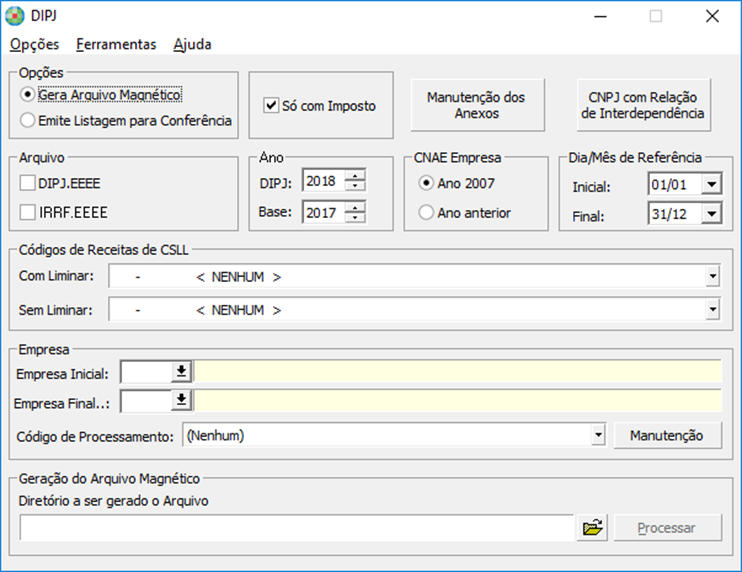Screen dimensions: 742x572
Task: Close the DIPJ window
Action: [712, 16]
